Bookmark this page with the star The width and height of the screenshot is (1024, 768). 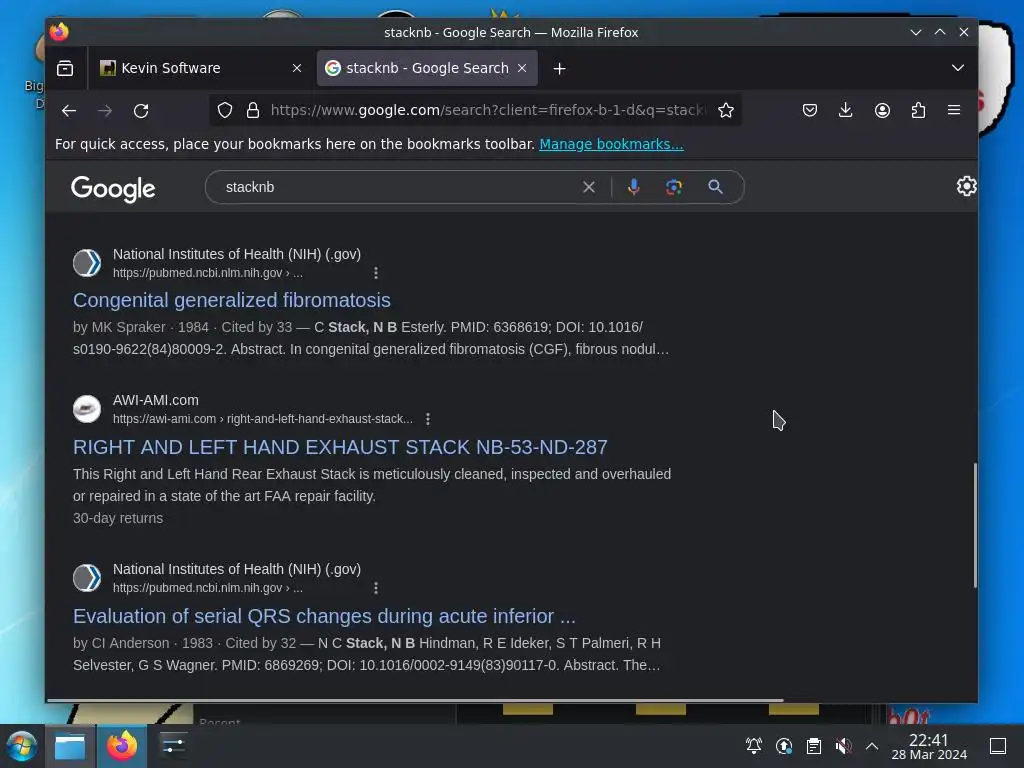(726, 110)
